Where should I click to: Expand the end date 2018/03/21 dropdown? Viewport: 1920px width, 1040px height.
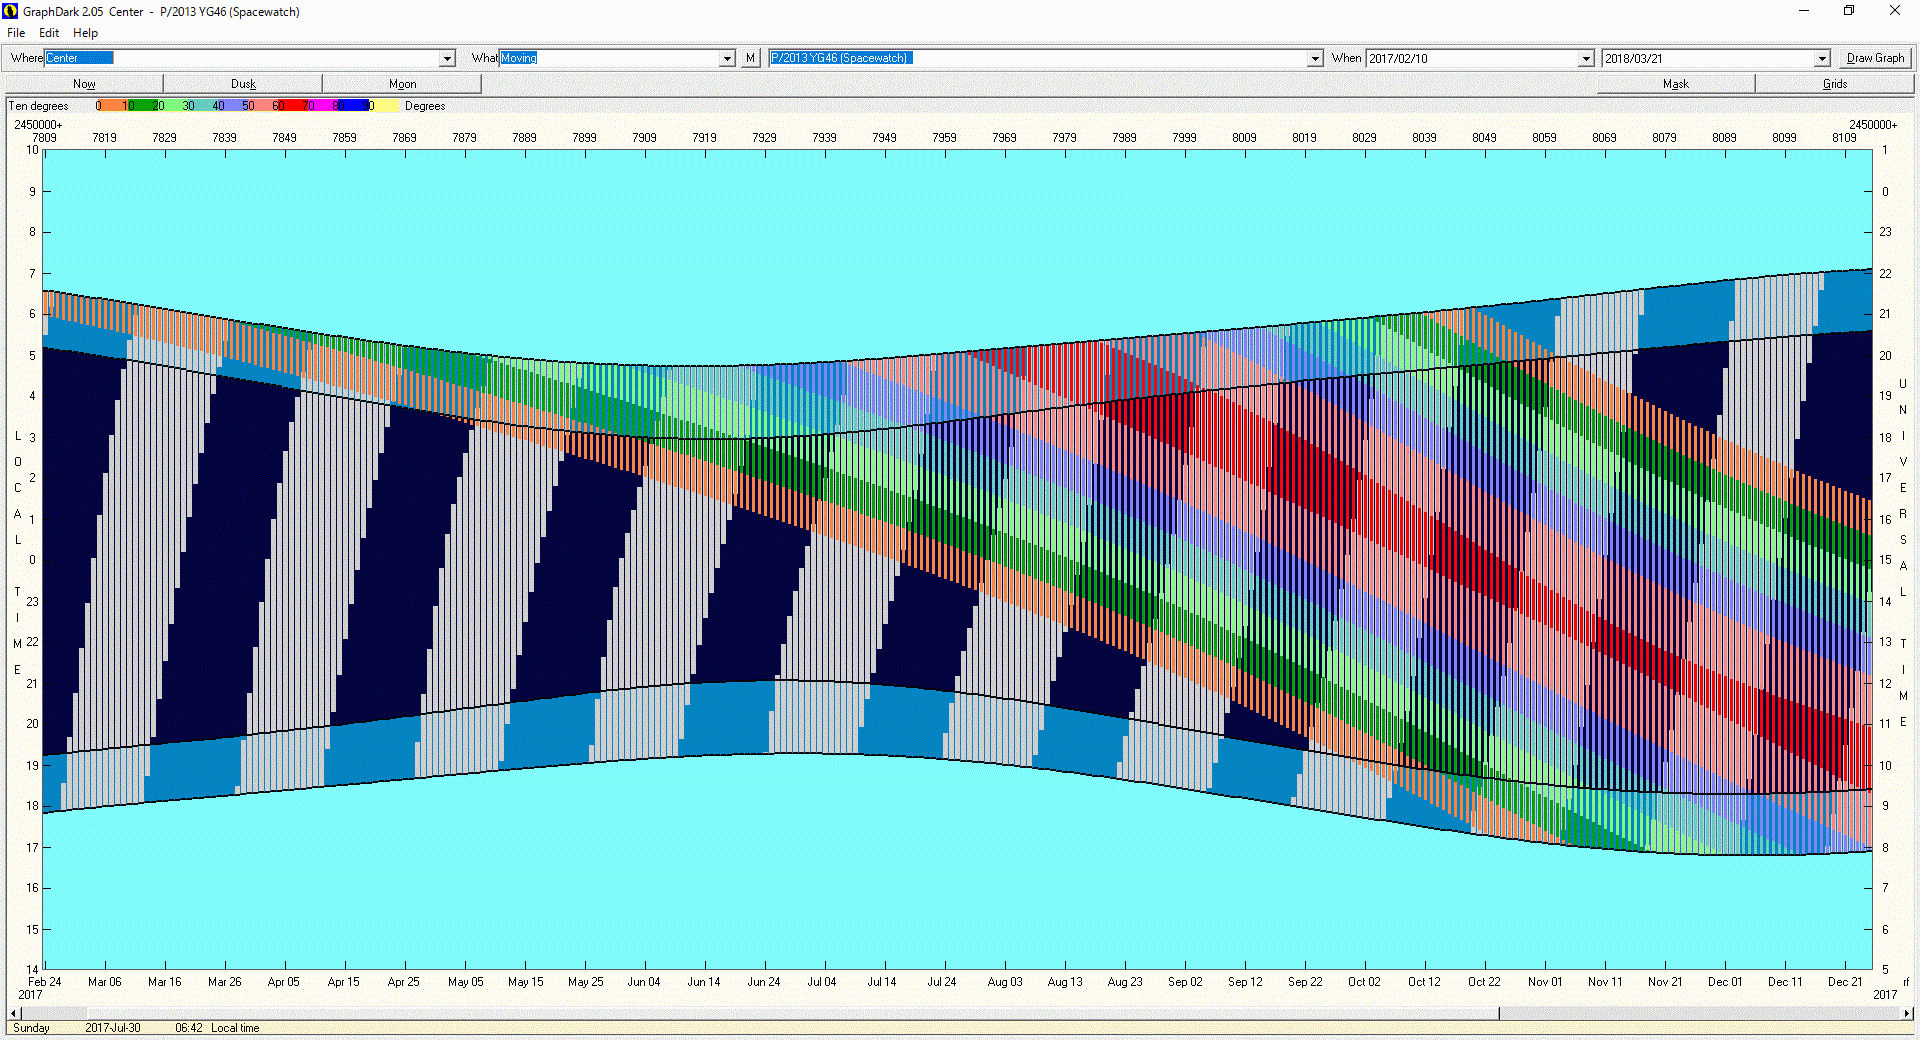point(1822,59)
